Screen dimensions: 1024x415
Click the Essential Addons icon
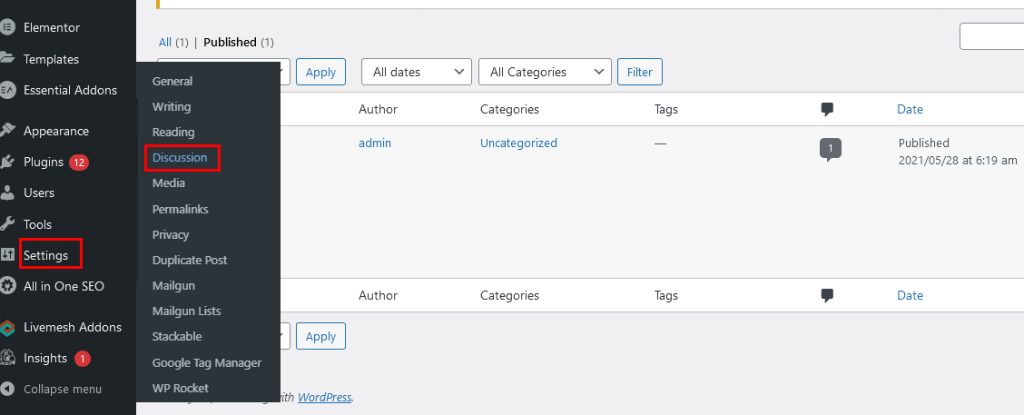[7, 90]
